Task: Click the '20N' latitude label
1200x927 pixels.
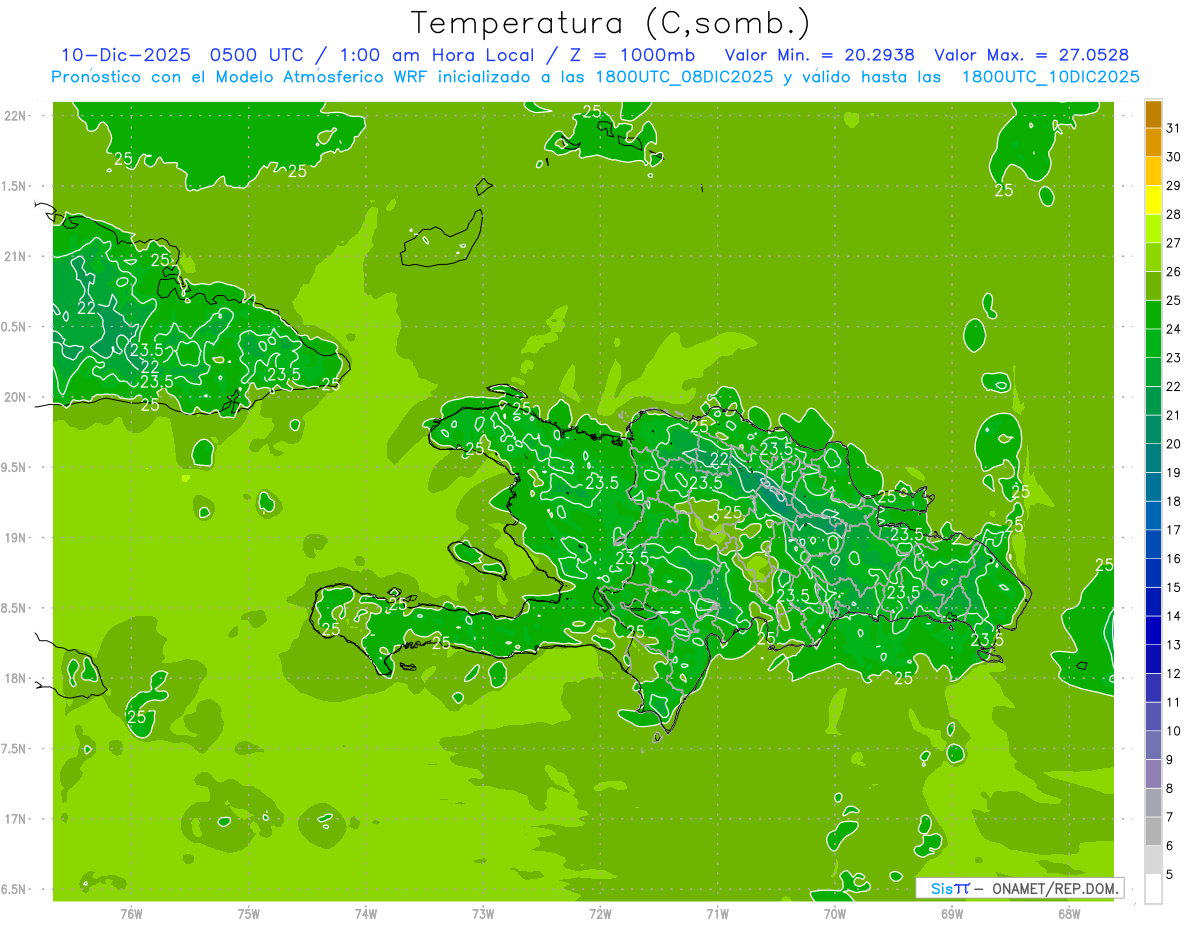Action: 15,397
